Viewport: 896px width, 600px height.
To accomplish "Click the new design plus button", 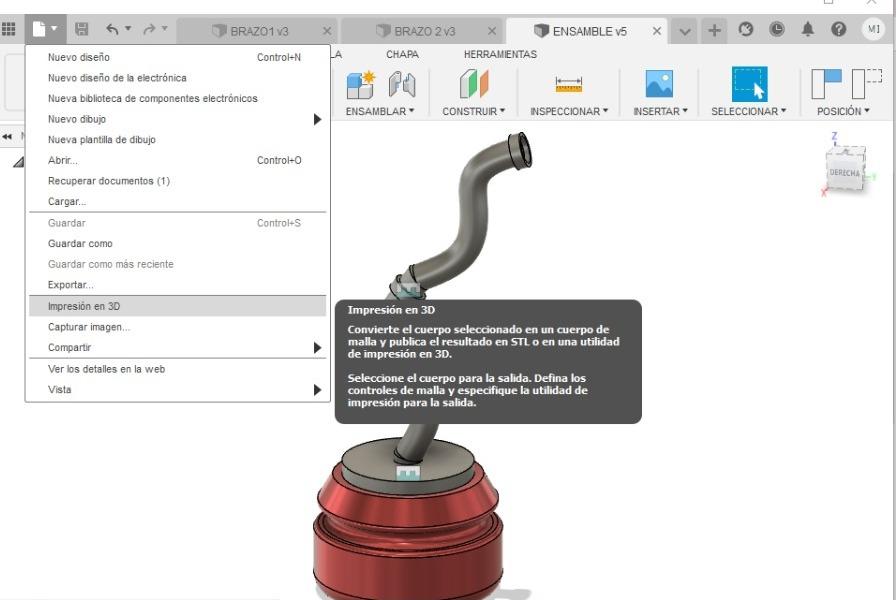I will pyautogui.click(x=714, y=30).
